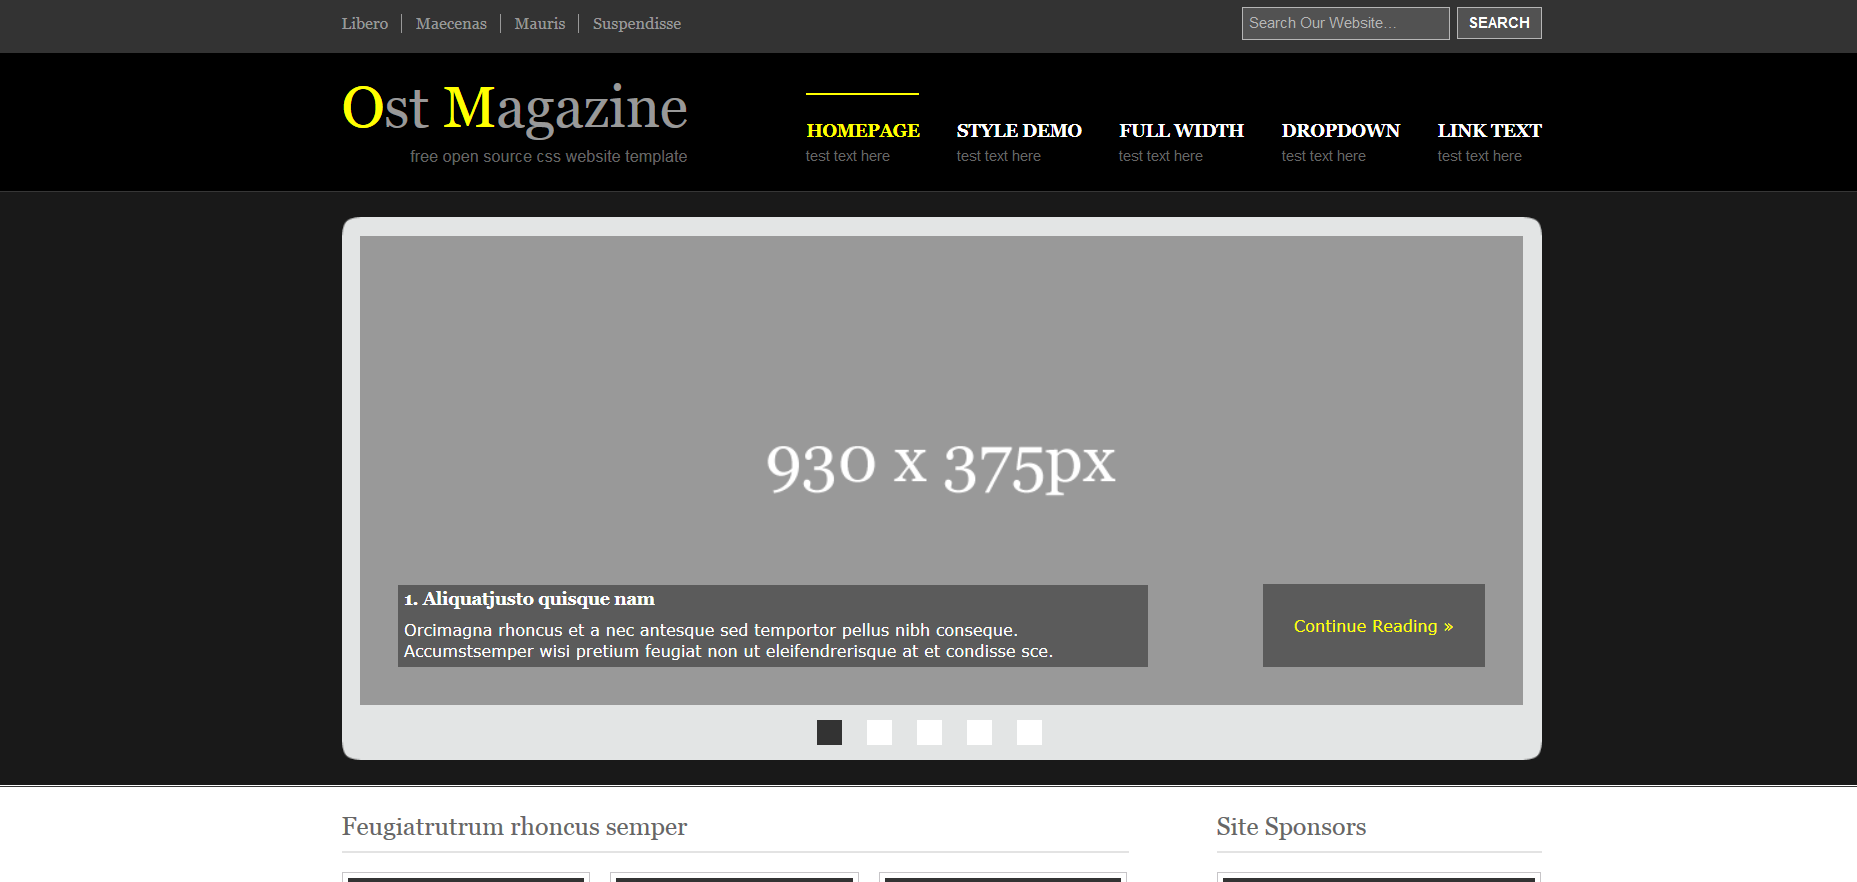
Task: Open the STYLE DEMO menu item
Action: click(1018, 131)
